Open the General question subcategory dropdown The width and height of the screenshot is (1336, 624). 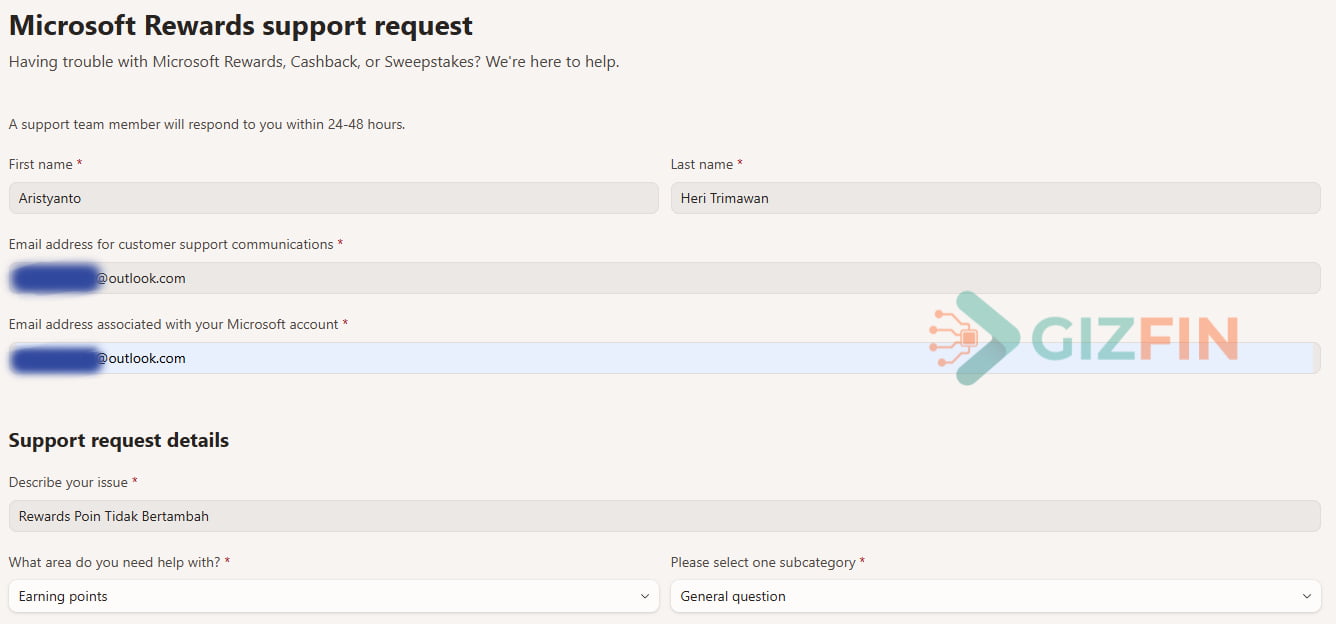click(996, 596)
